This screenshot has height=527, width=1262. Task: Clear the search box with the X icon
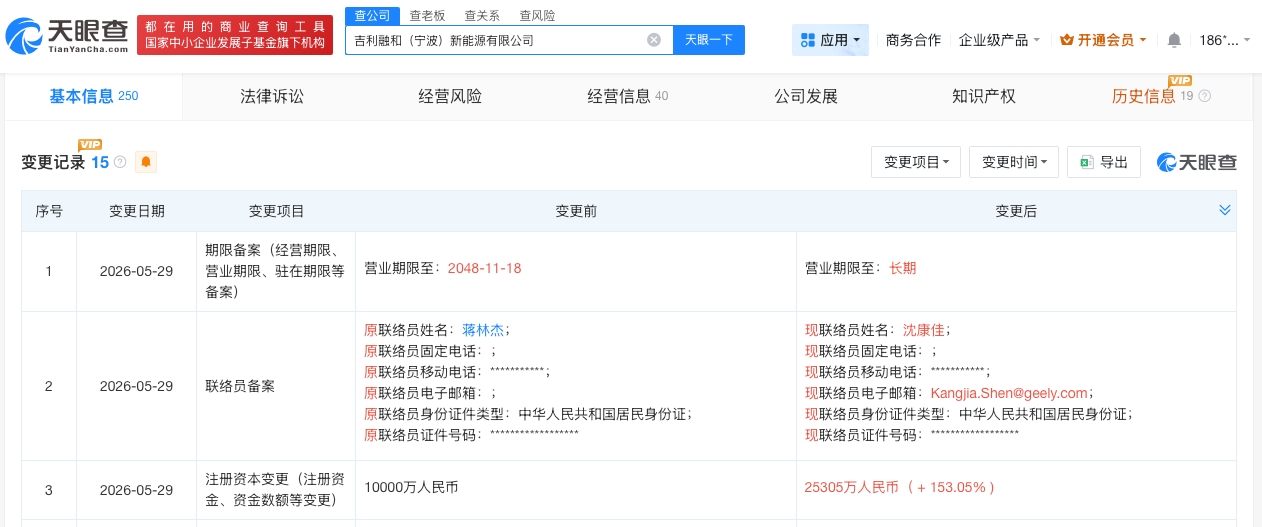[x=654, y=40]
